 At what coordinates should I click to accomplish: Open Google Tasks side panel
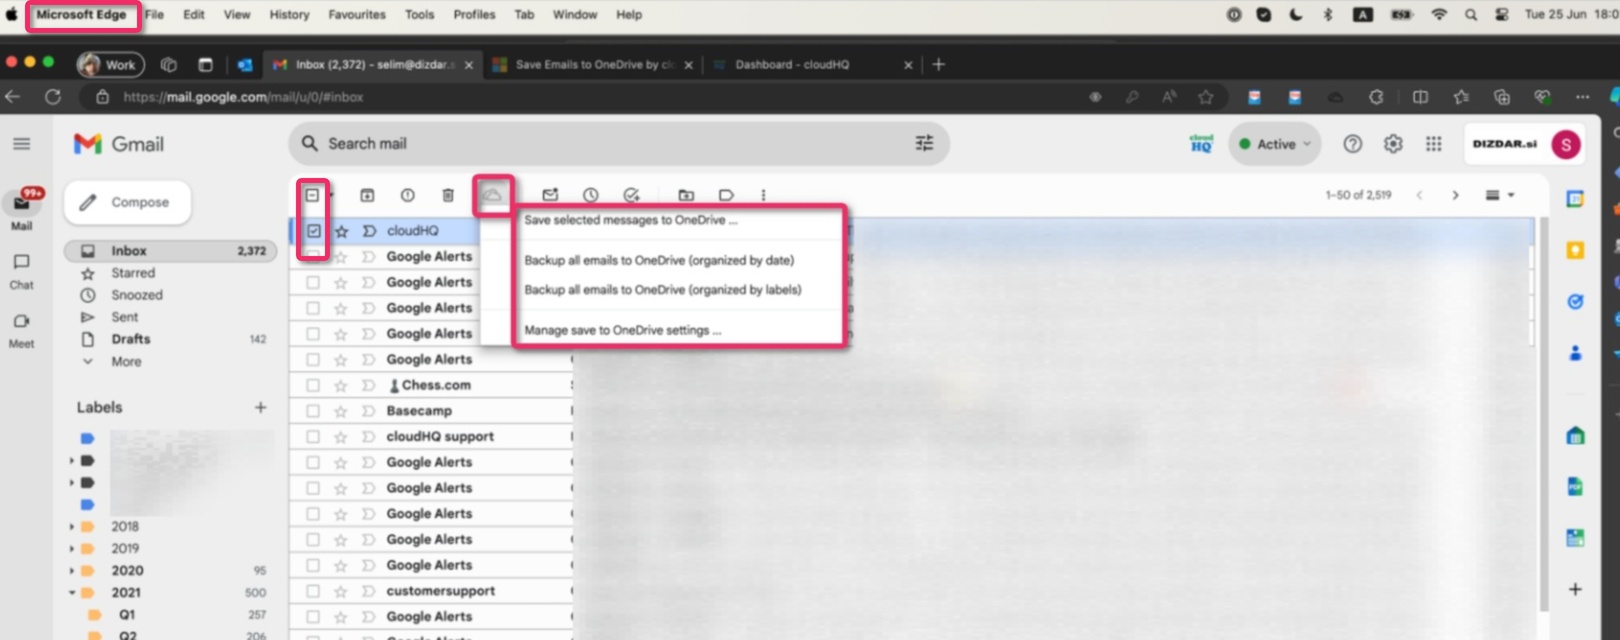click(1575, 301)
